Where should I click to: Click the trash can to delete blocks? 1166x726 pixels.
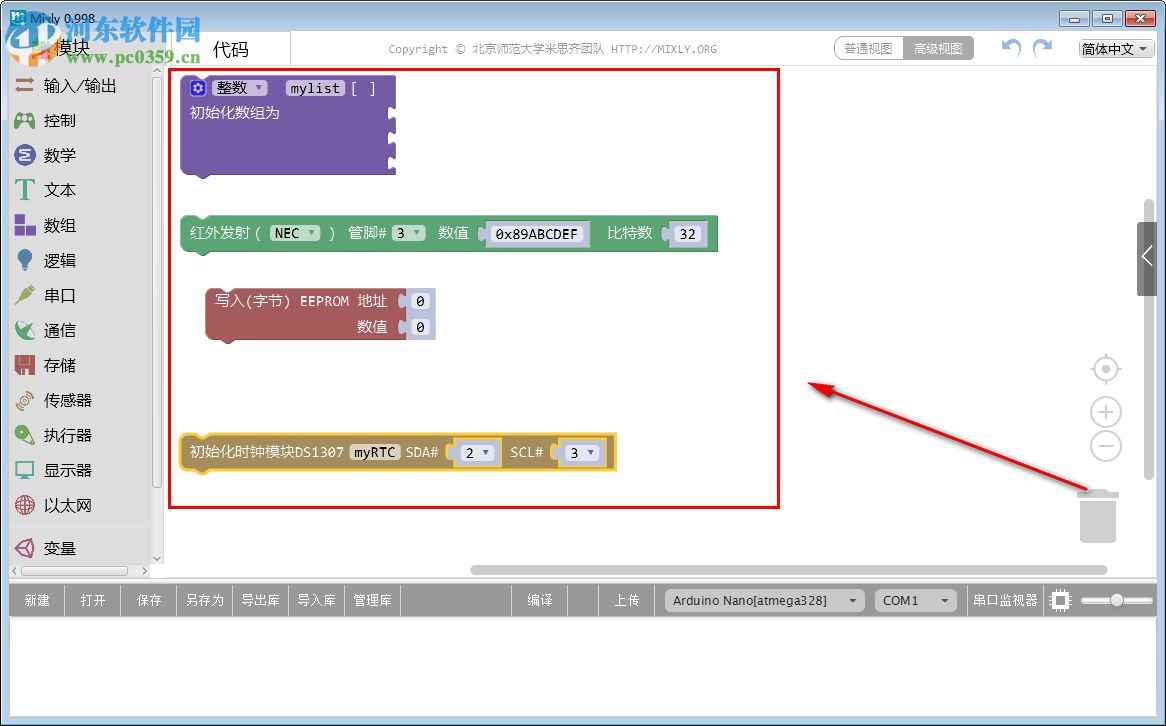coord(1098,515)
